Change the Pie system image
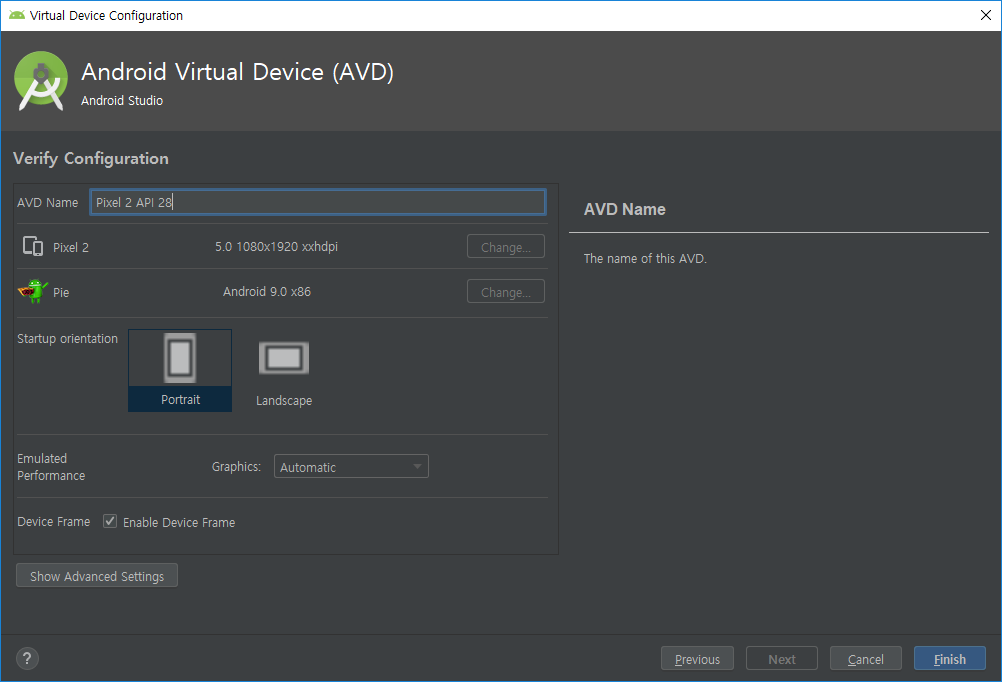This screenshot has width=1002, height=682. tap(505, 291)
